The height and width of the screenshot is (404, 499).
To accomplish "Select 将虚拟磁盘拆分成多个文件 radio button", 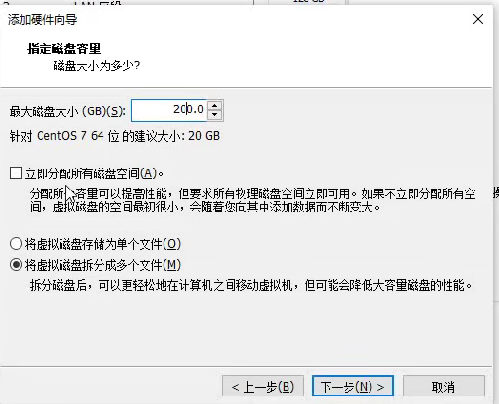I will pos(16,265).
